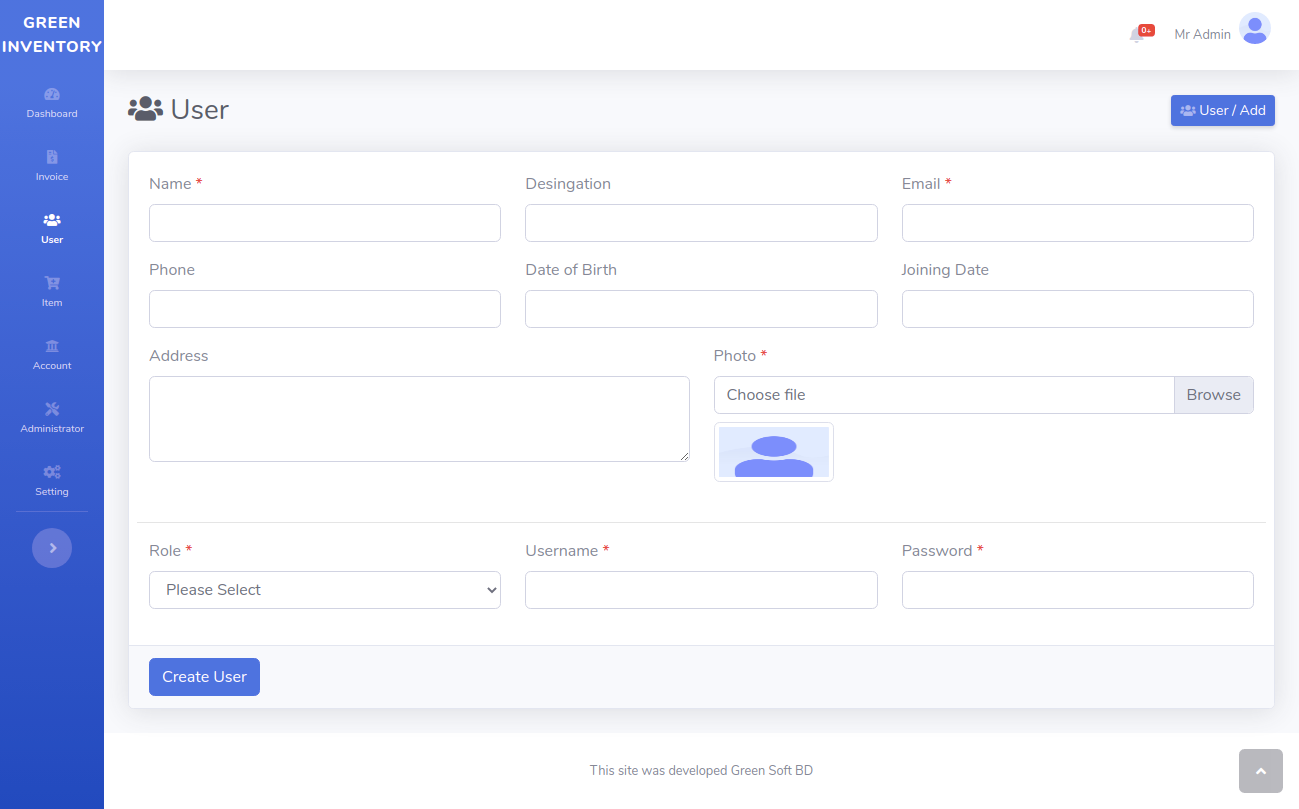Screen dimensions: 1299x809
Task: Select the Item shopping cart icon
Action: click(x=52, y=283)
